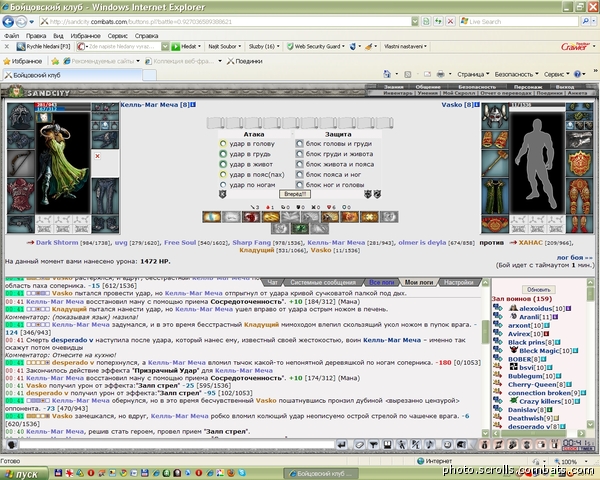The image size is (600, 480).
Task: Activate the red fist combat skill icon
Action: tap(251, 217)
